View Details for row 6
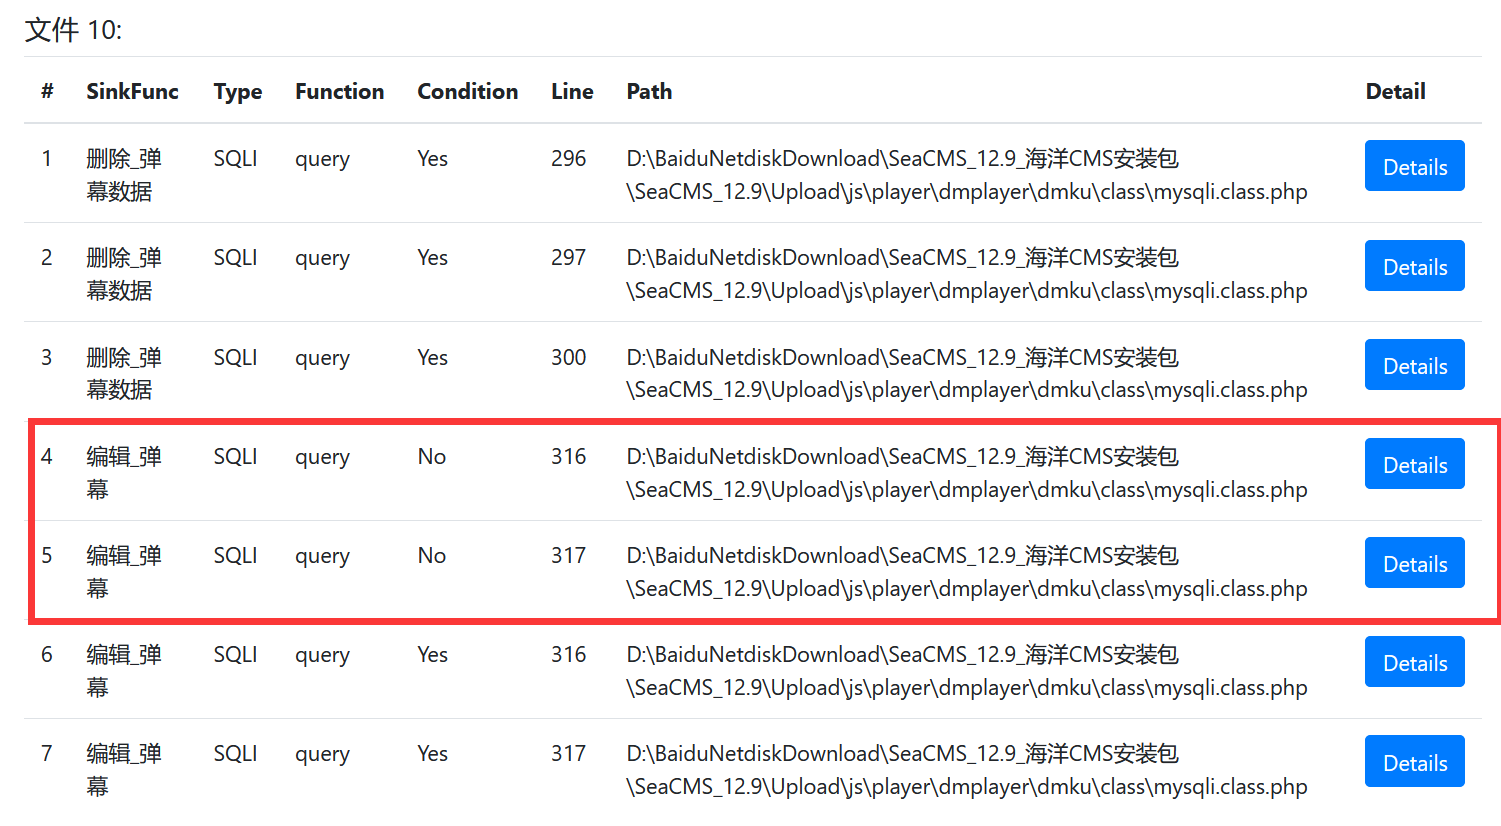 (x=1413, y=662)
